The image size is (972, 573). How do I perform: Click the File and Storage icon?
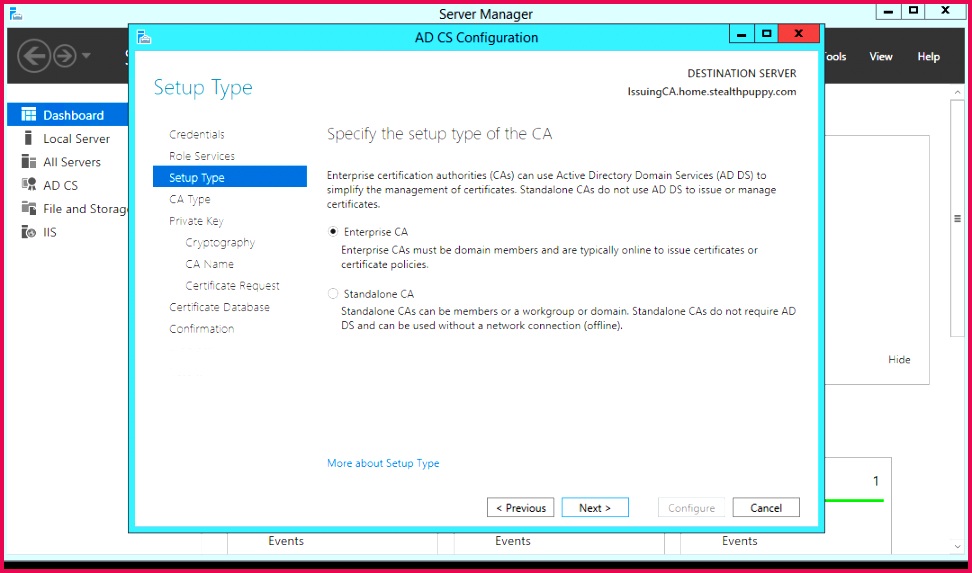[x=28, y=209]
